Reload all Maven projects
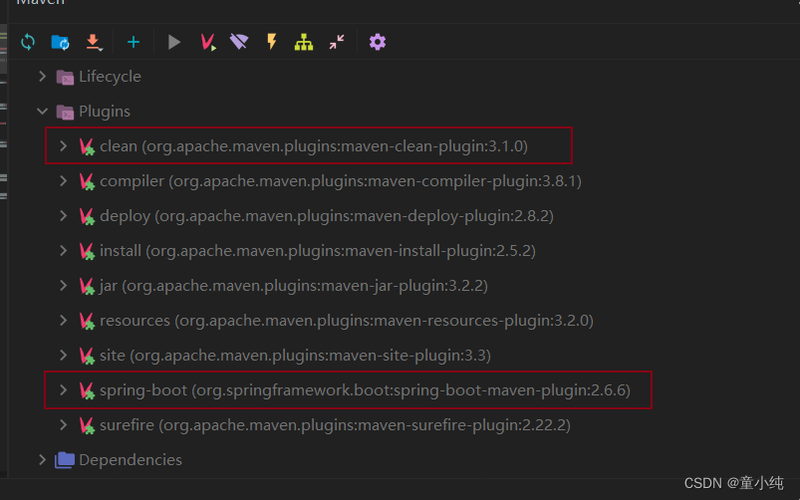The height and width of the screenshot is (500, 800). (28, 42)
